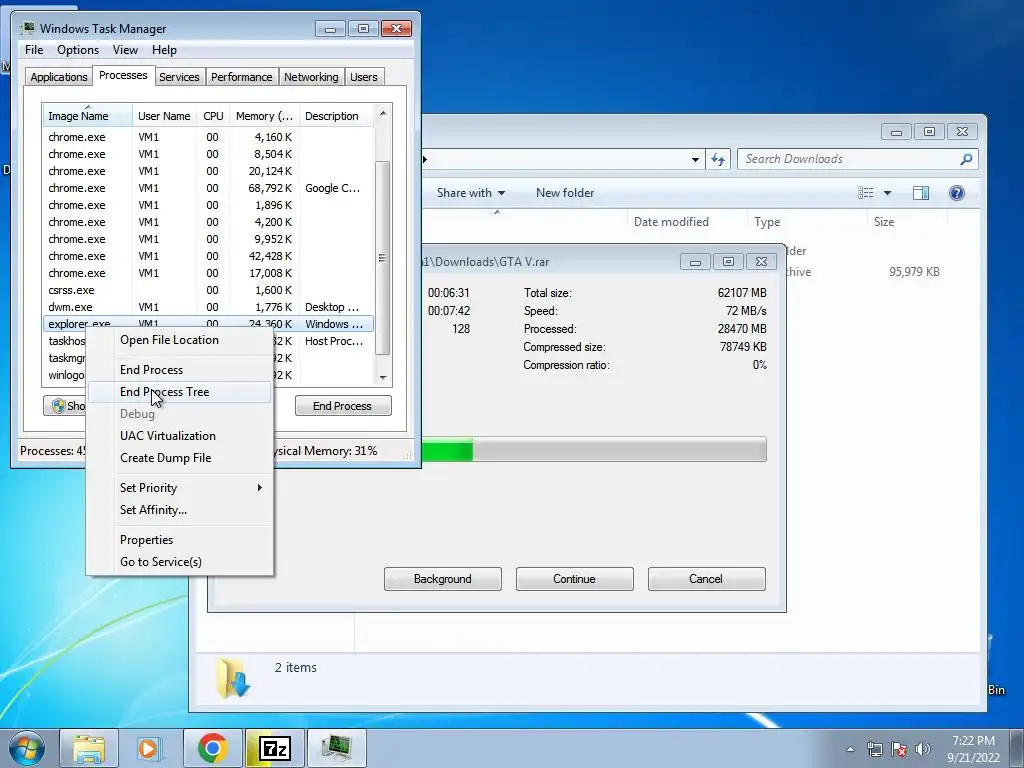Choose Open File Location in context menu
The width and height of the screenshot is (1024, 768).
pyautogui.click(x=169, y=340)
